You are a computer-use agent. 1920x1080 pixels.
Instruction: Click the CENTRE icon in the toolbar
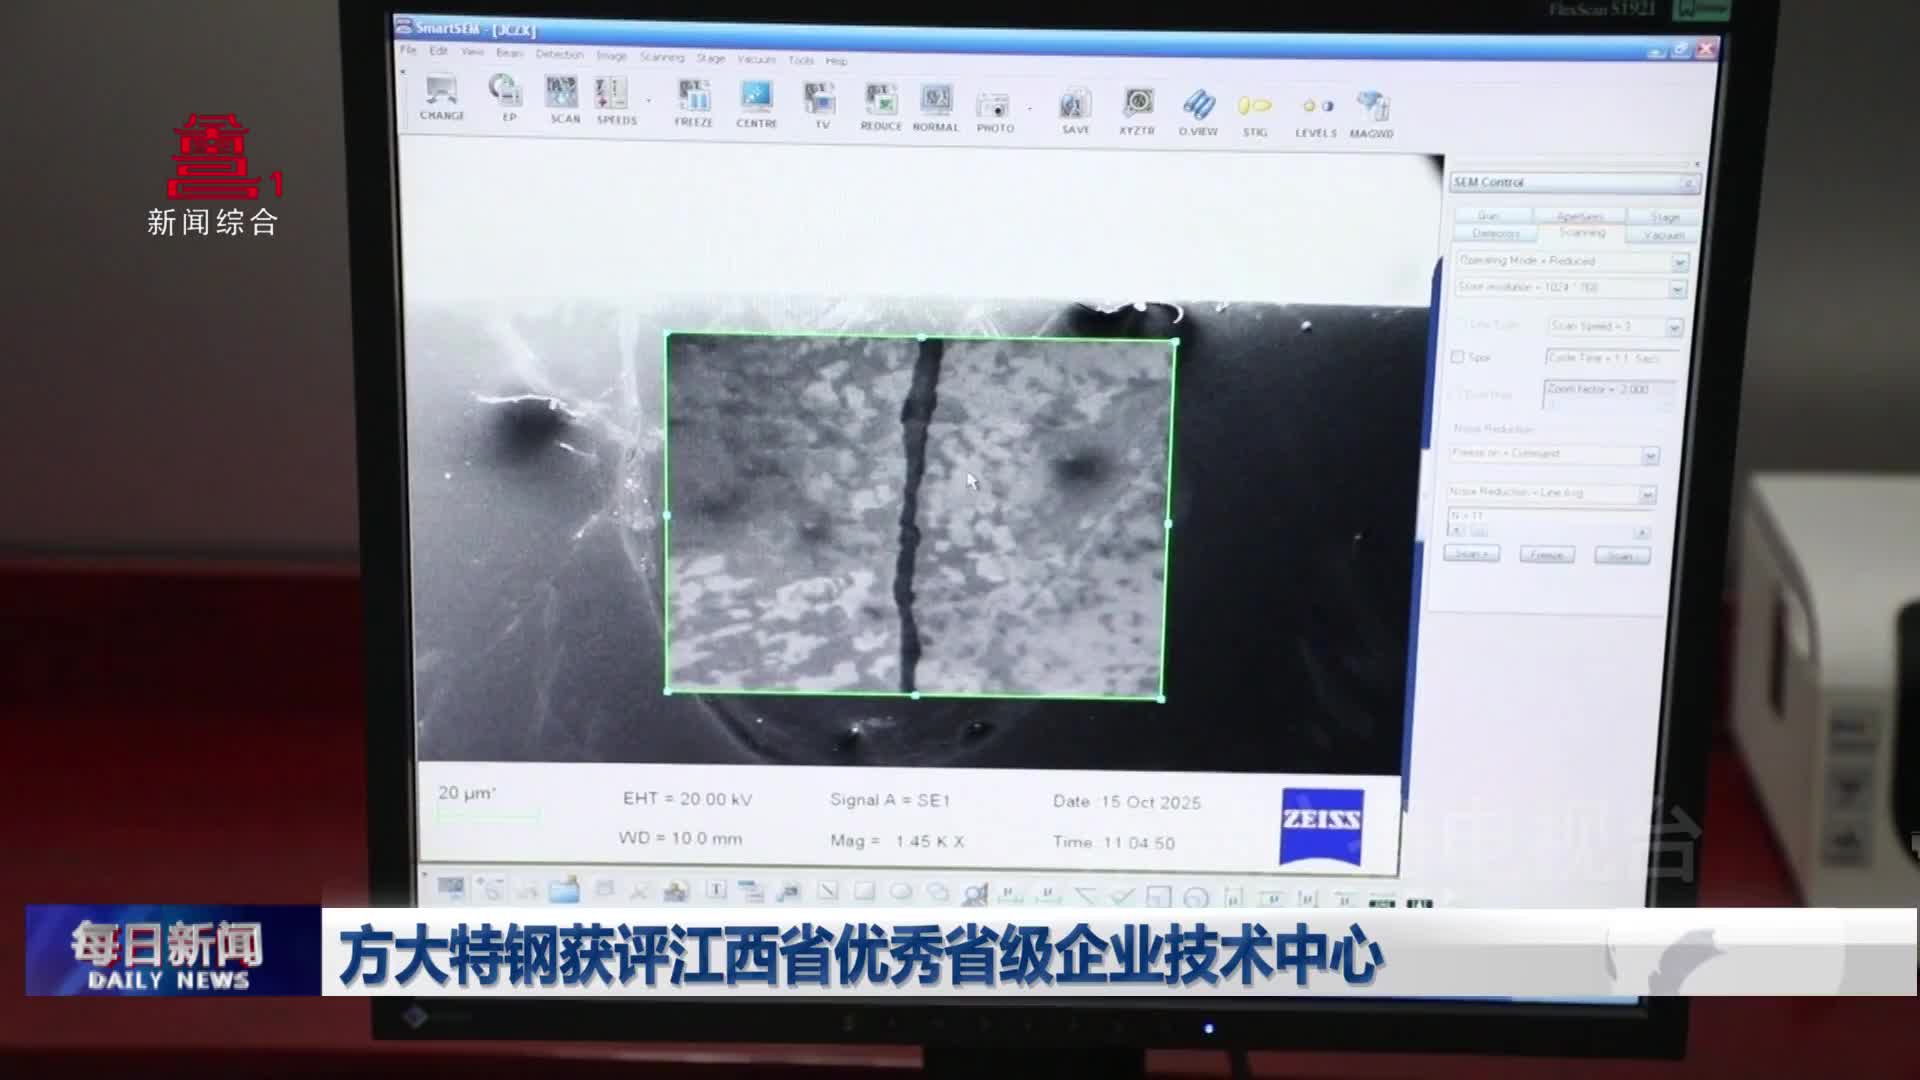click(756, 100)
